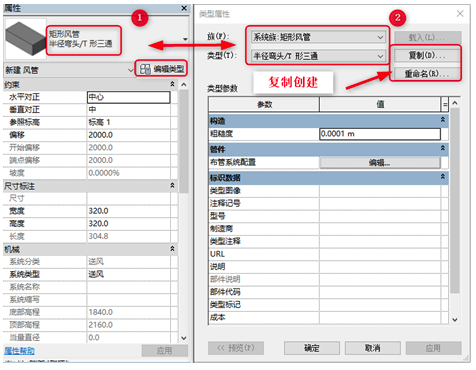Open the 族(F) family dropdown
Image resolution: width=476 pixels, height=370 pixels.
pyautogui.click(x=318, y=37)
